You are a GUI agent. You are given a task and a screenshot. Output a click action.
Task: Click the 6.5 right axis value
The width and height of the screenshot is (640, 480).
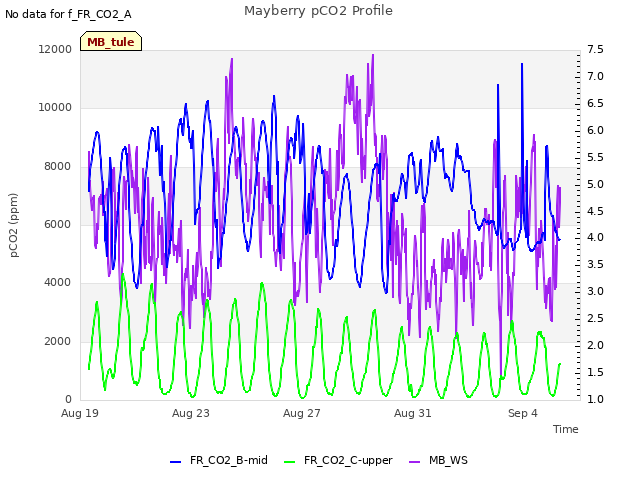point(595,103)
